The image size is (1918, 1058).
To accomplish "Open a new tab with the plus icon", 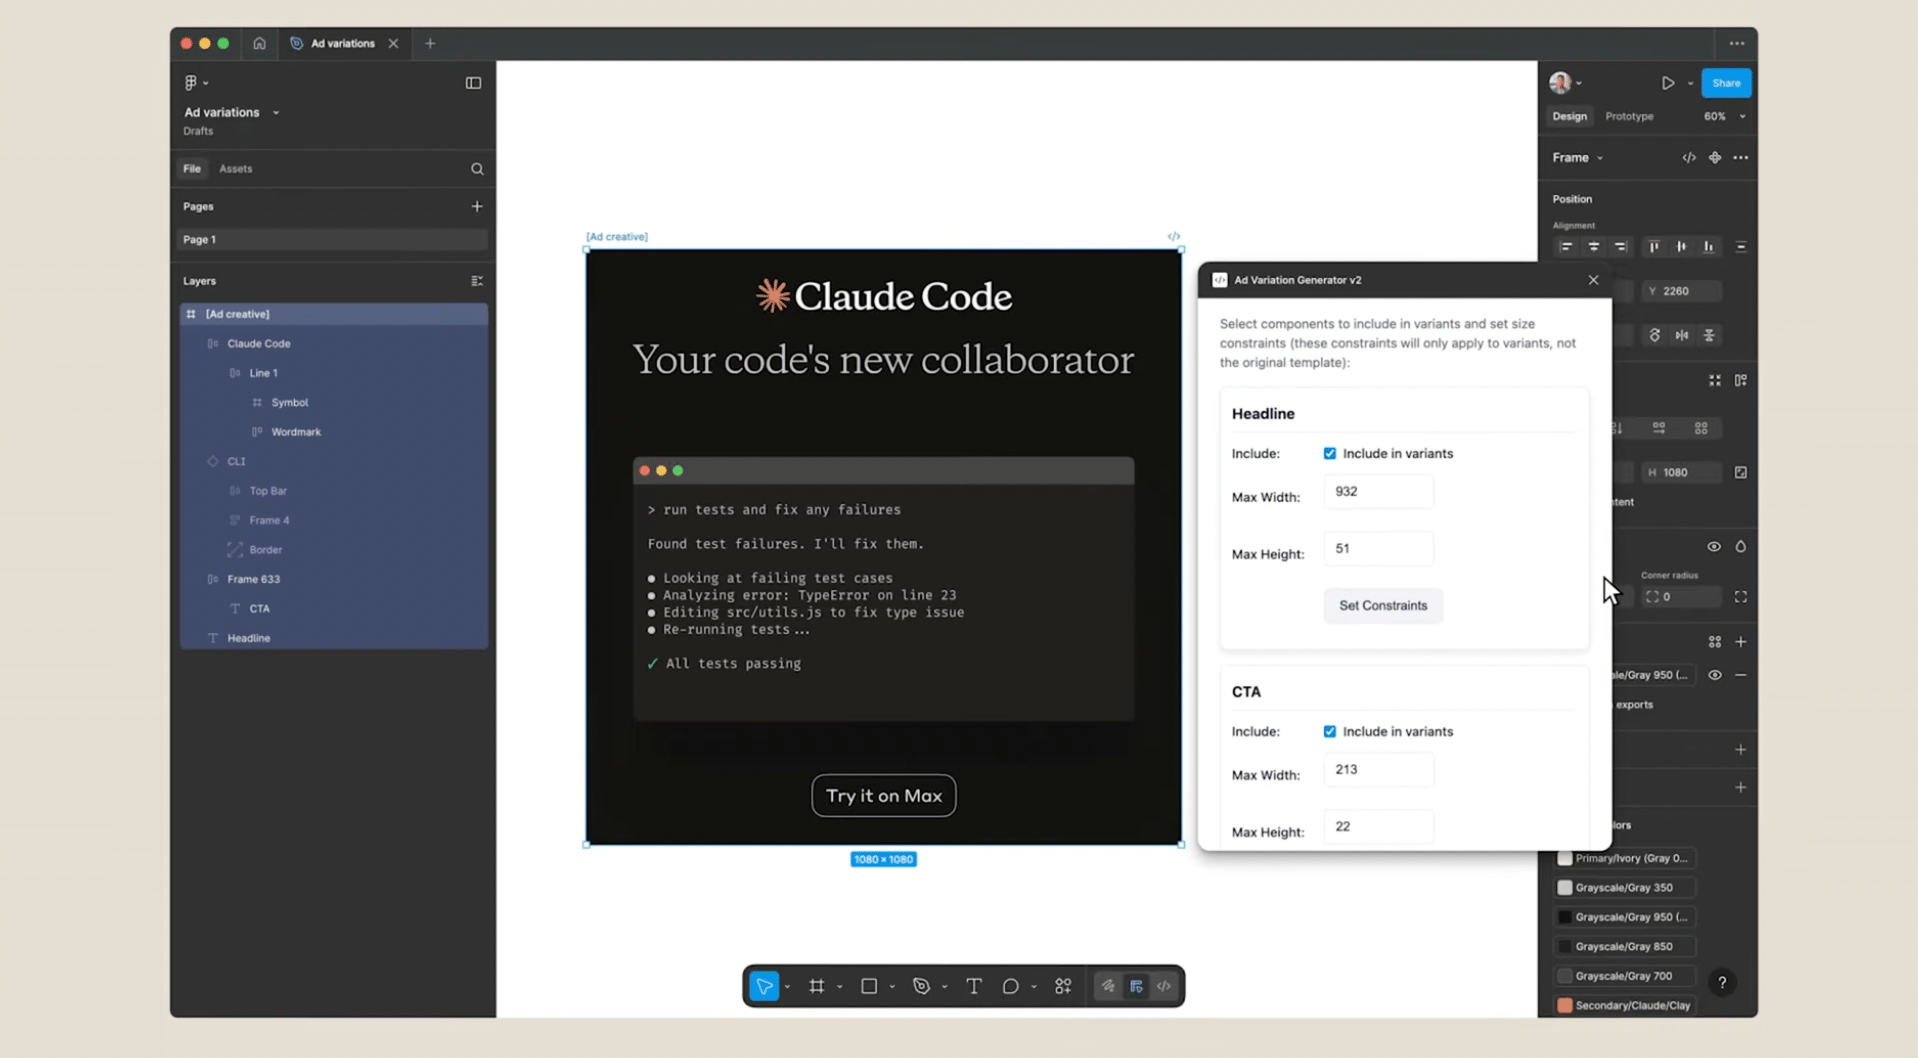I will point(430,43).
